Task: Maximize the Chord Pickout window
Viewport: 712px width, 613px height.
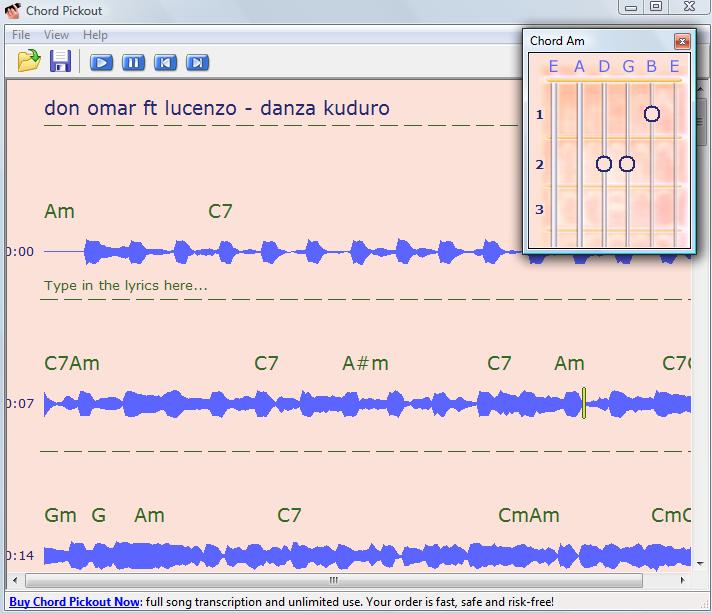Action: (656, 7)
